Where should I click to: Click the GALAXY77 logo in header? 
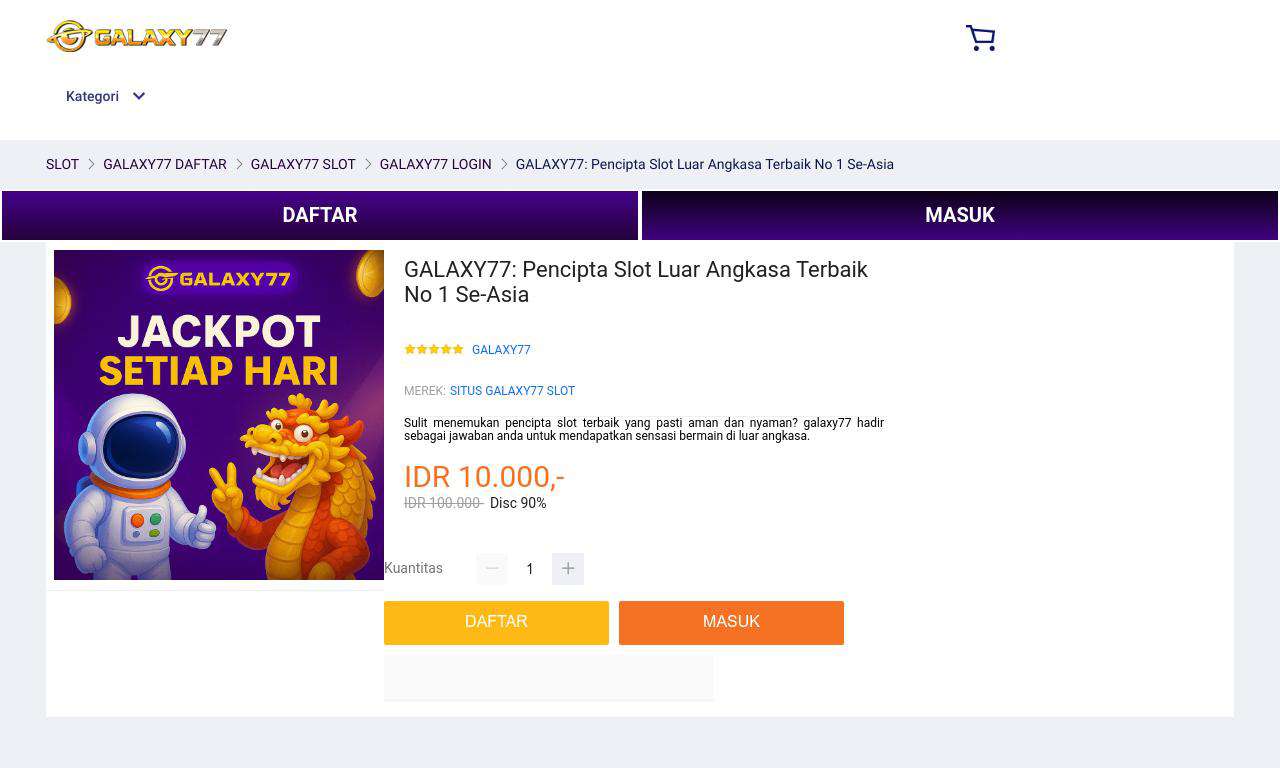[x=137, y=37]
